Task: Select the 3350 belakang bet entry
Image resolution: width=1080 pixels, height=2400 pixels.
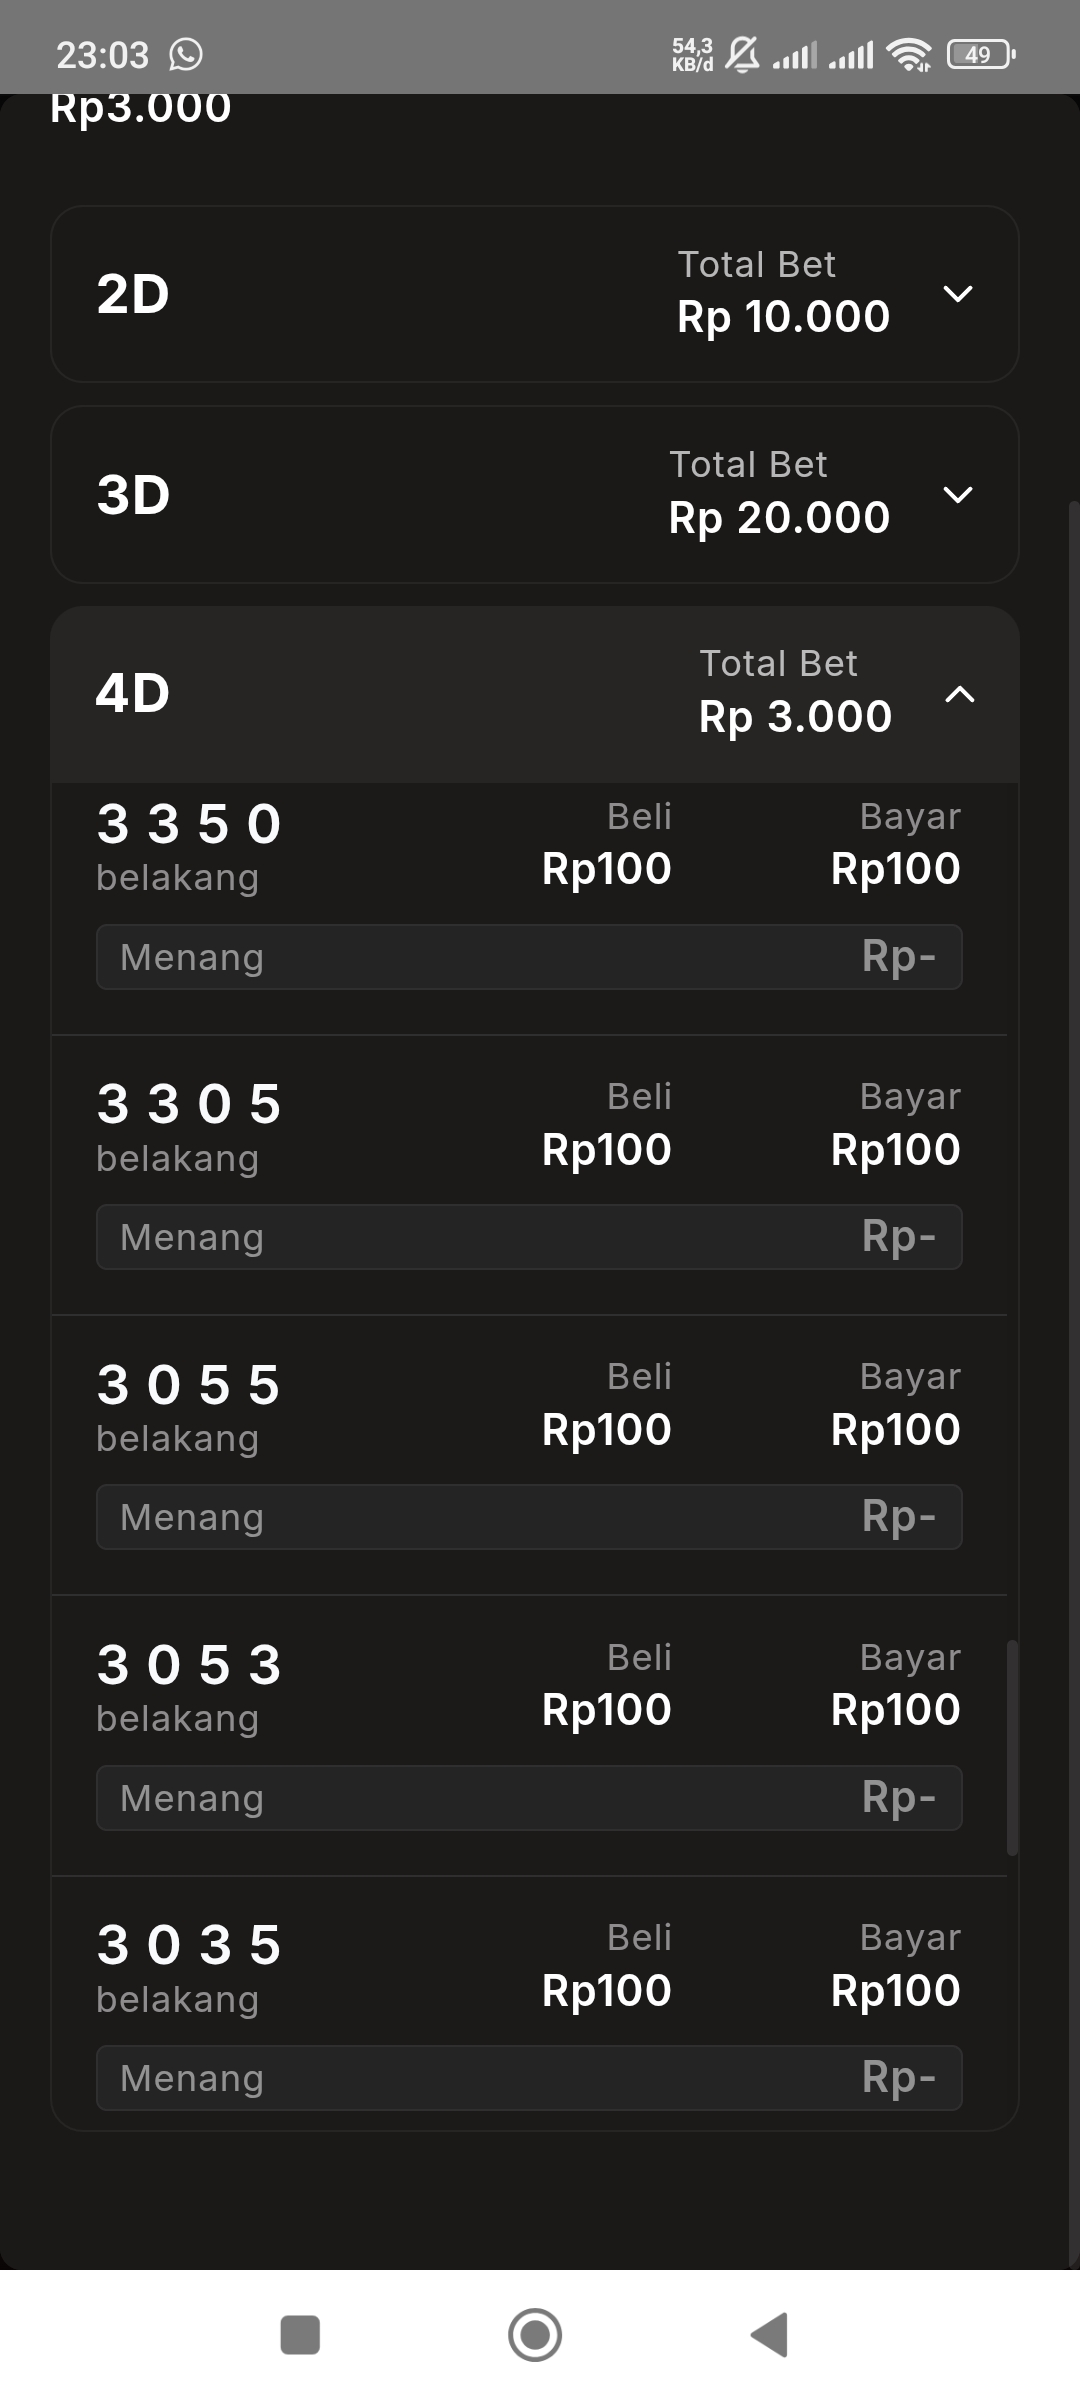Action: pyautogui.click(x=189, y=845)
